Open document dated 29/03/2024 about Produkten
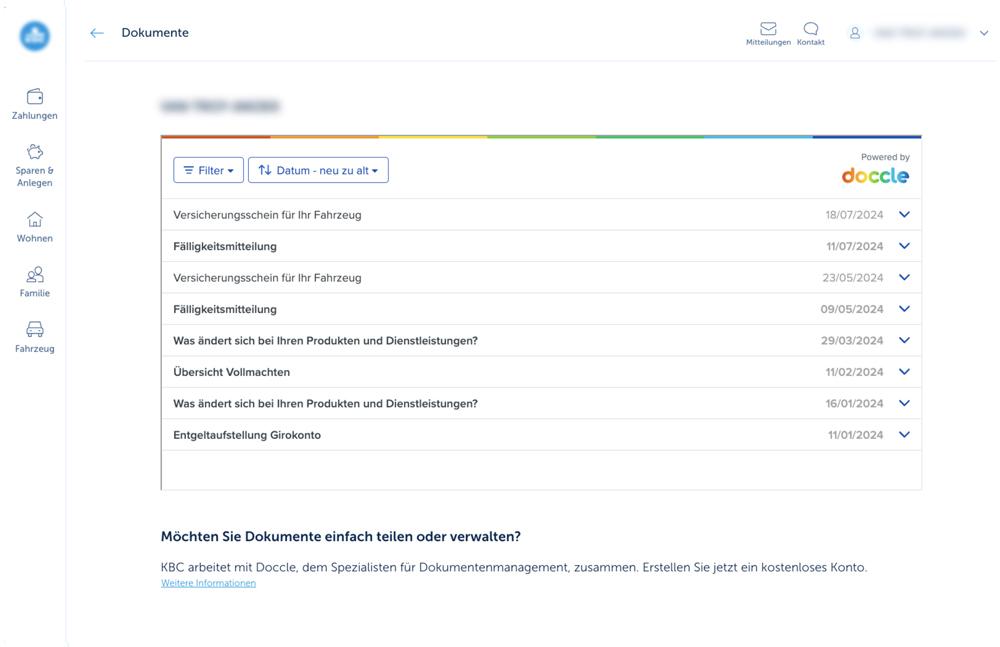The image size is (1000, 647). 325,341
